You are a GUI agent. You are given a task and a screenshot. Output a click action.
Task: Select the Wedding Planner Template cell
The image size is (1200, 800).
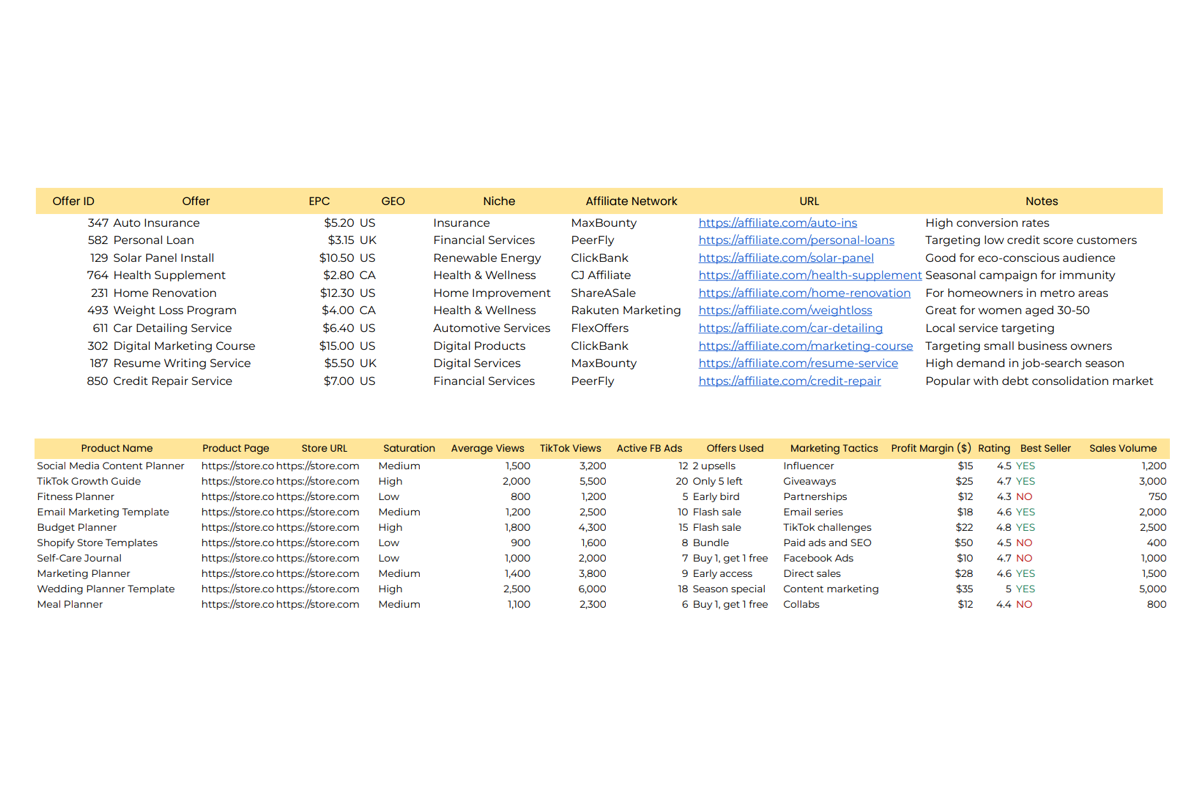coord(106,589)
